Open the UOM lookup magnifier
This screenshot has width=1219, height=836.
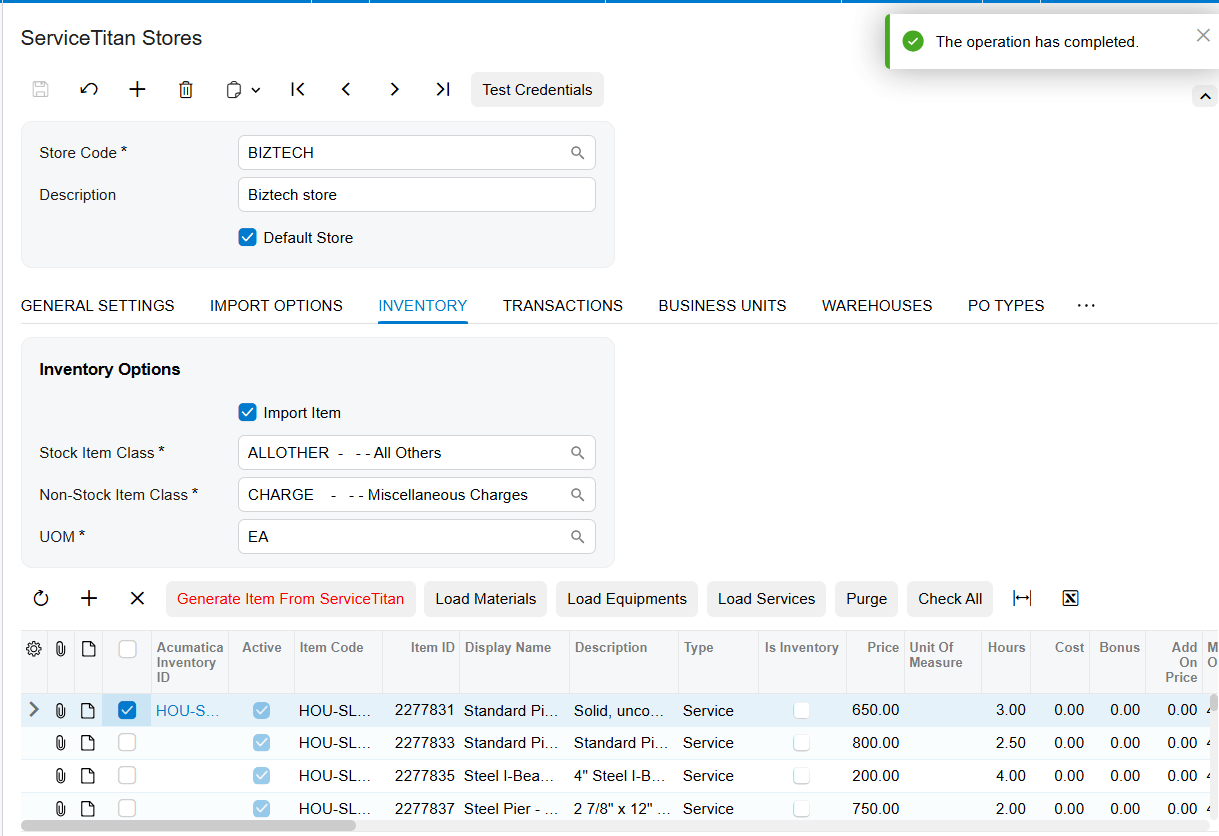click(x=578, y=537)
